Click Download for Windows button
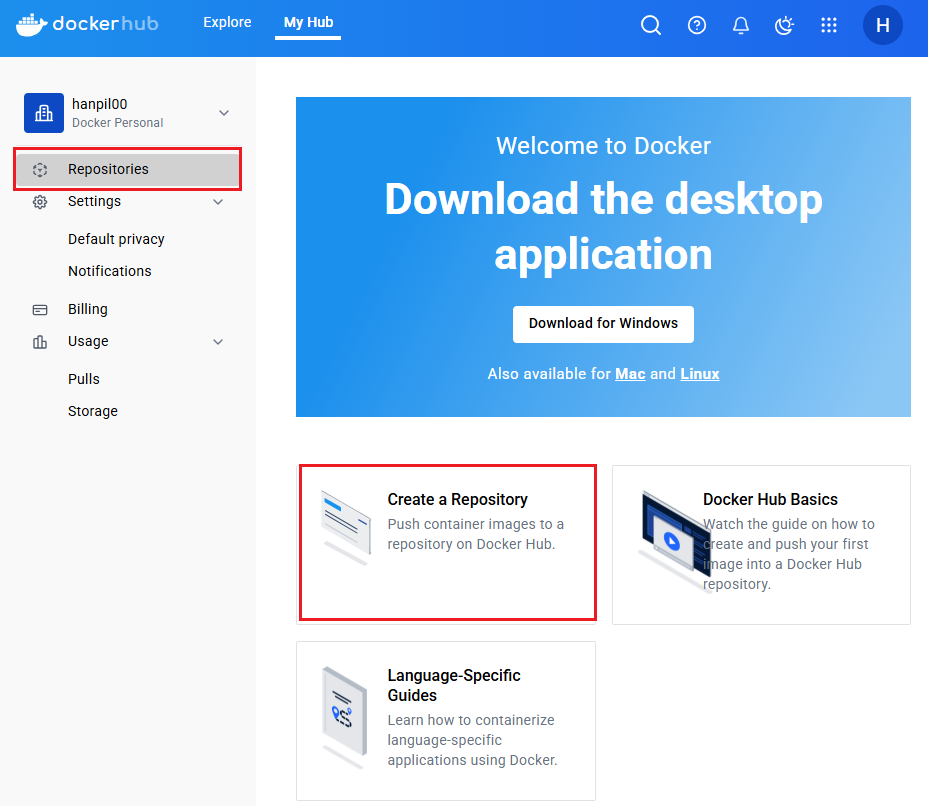The image size is (928, 806). pos(603,324)
